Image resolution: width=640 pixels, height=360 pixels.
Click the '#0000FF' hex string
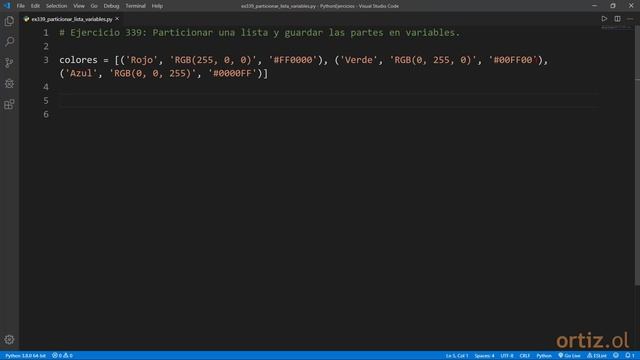[233, 73]
